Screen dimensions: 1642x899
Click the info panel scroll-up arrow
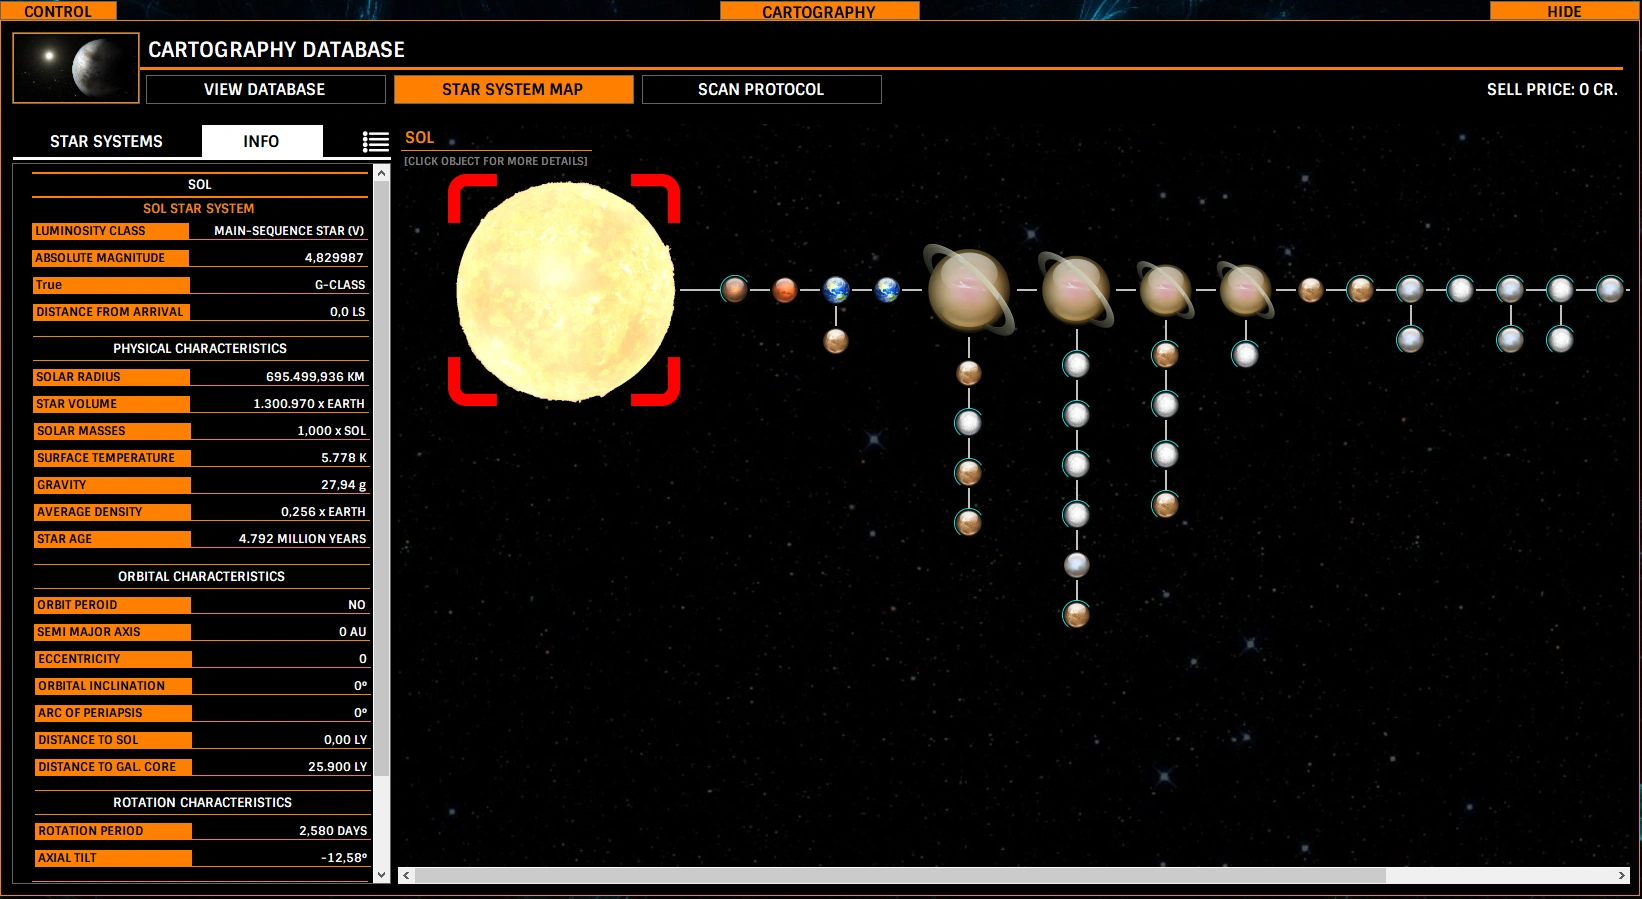(381, 173)
